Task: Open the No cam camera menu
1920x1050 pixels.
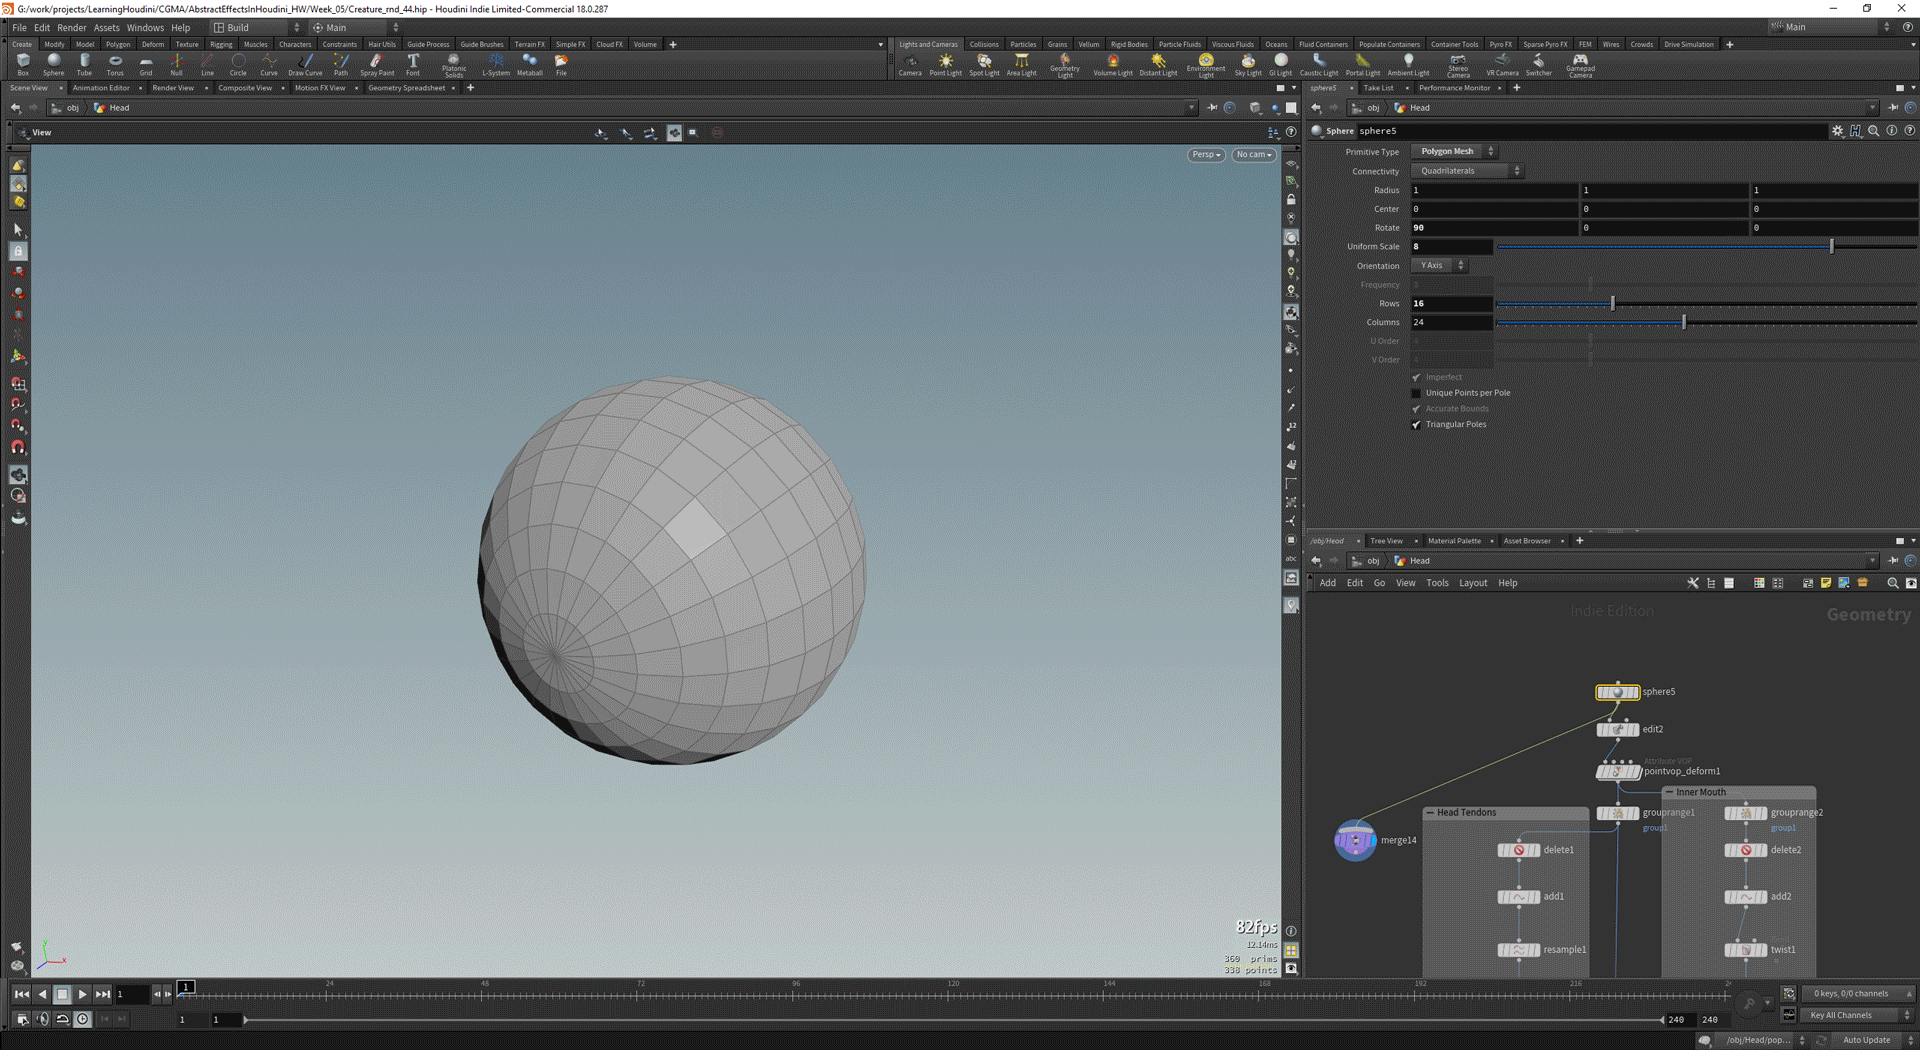Action: point(1253,154)
